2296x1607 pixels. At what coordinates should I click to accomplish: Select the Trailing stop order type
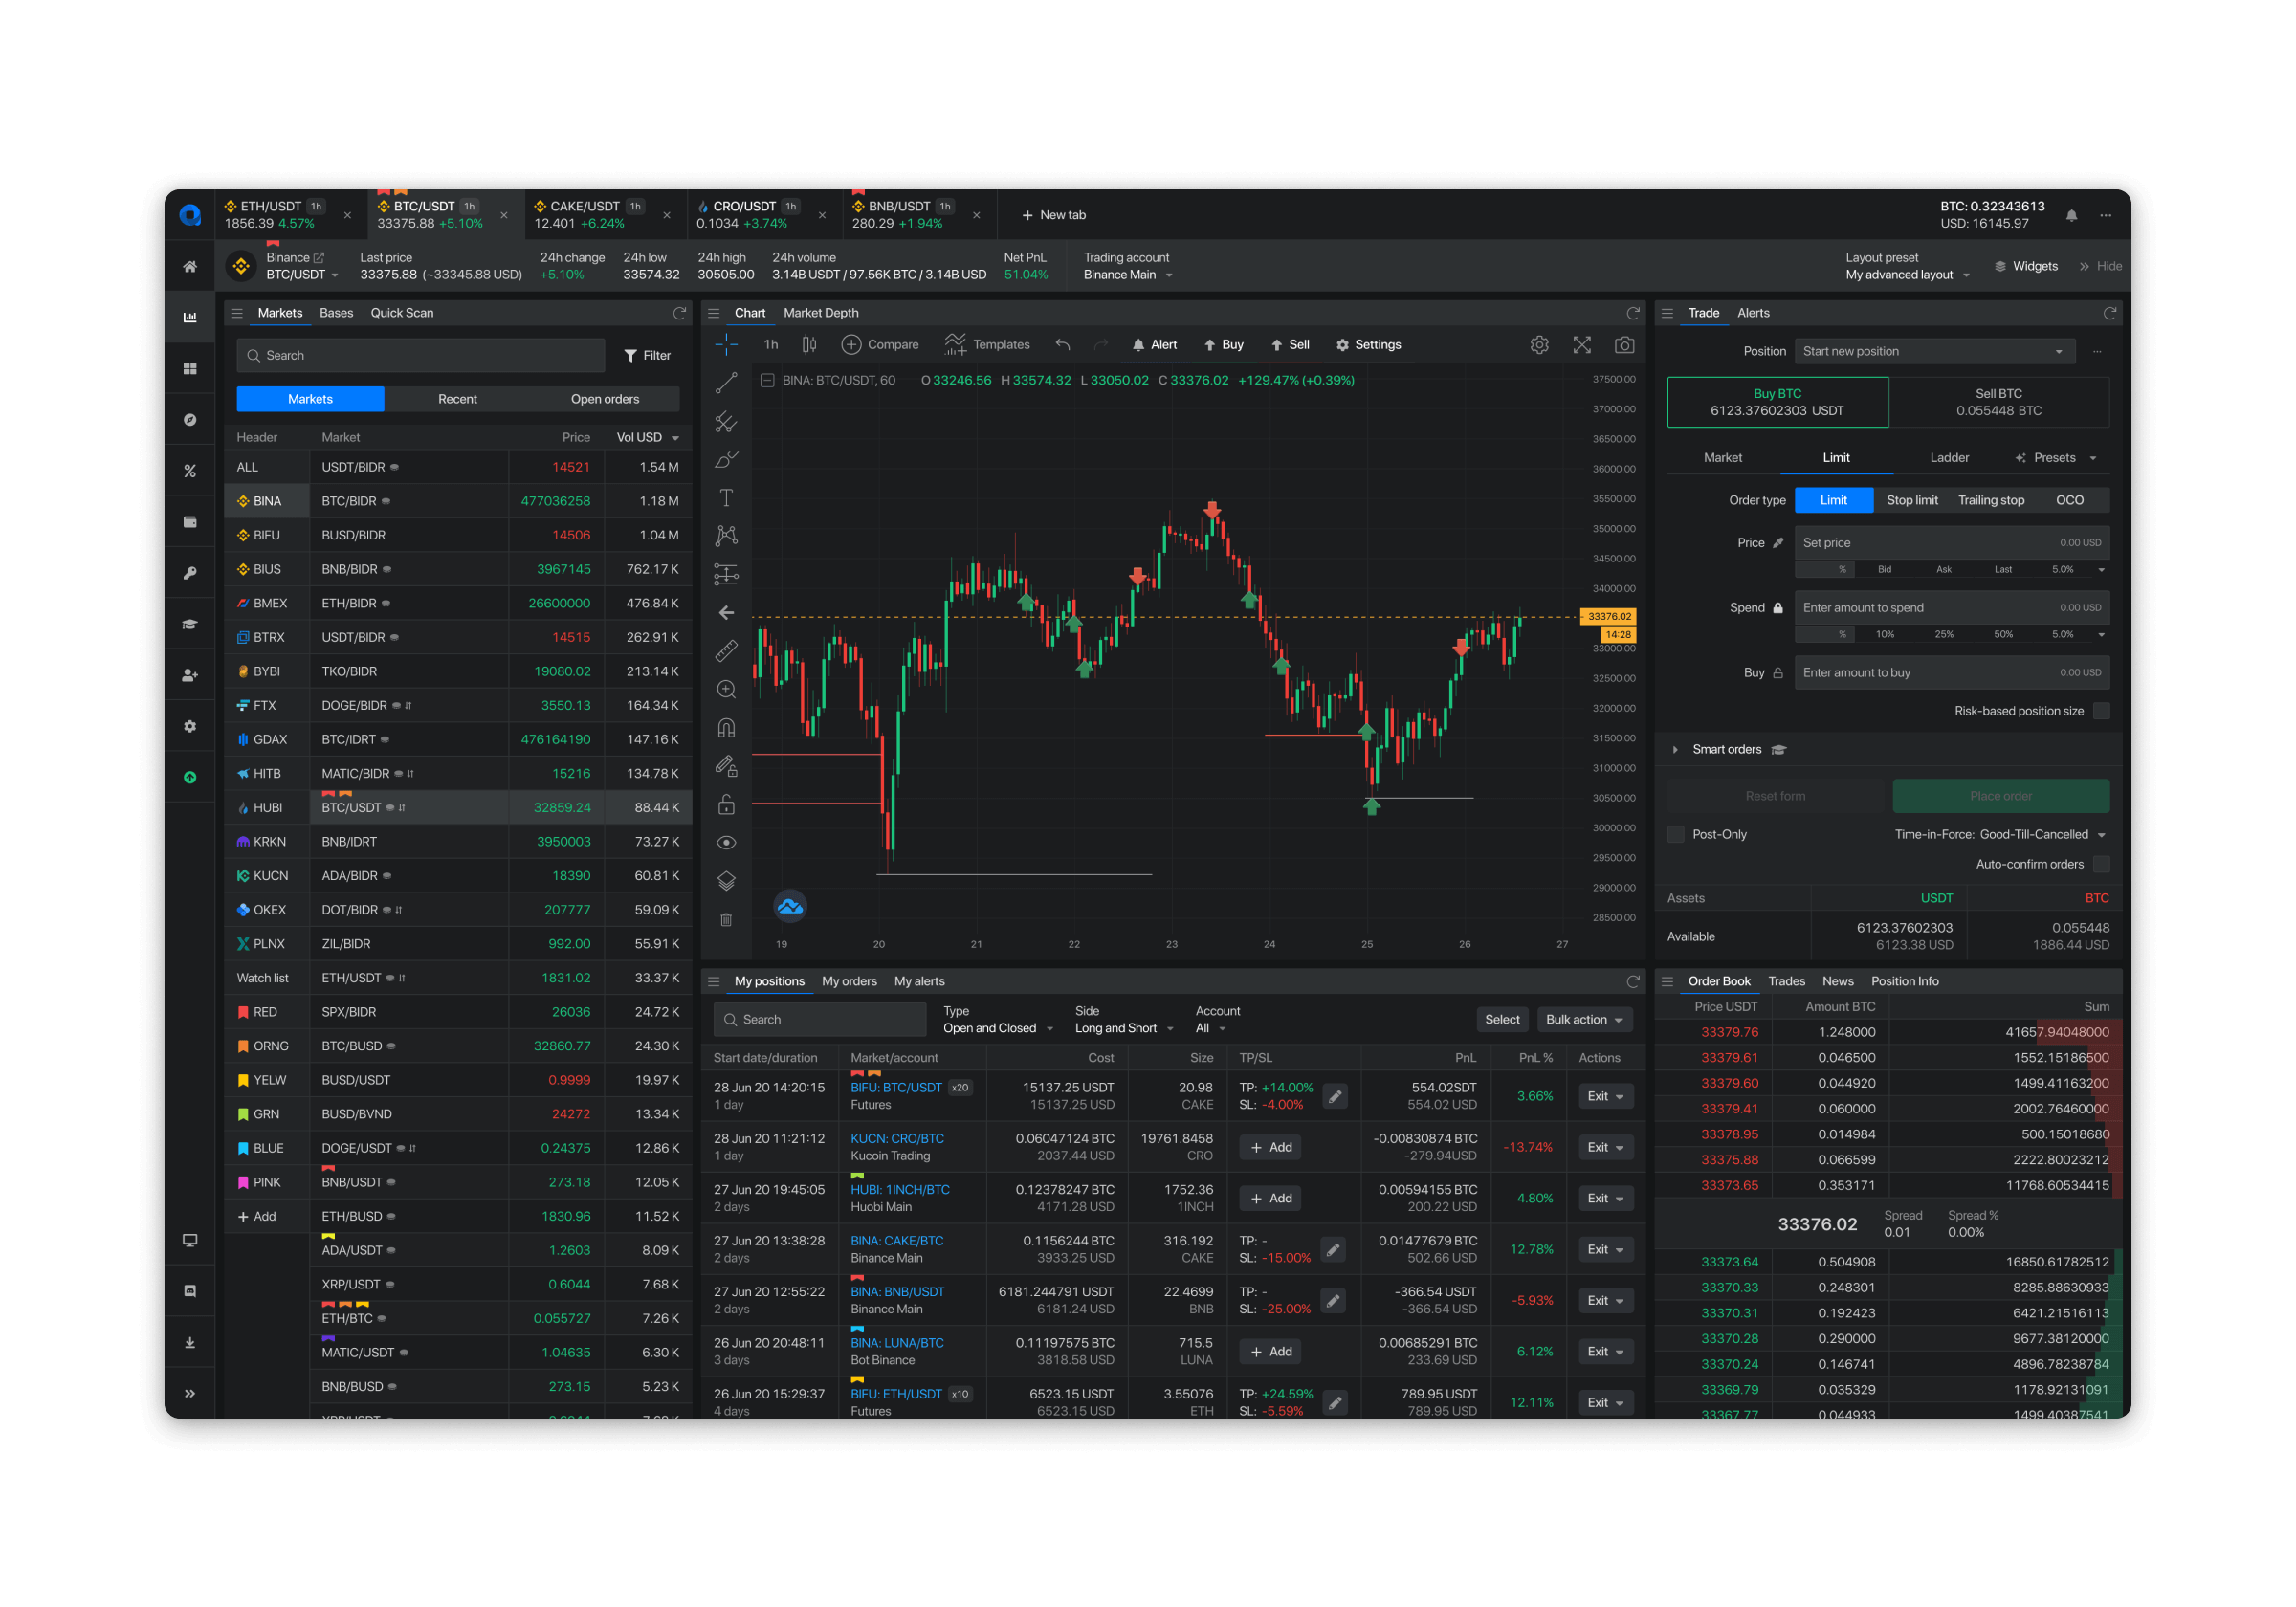1991,500
